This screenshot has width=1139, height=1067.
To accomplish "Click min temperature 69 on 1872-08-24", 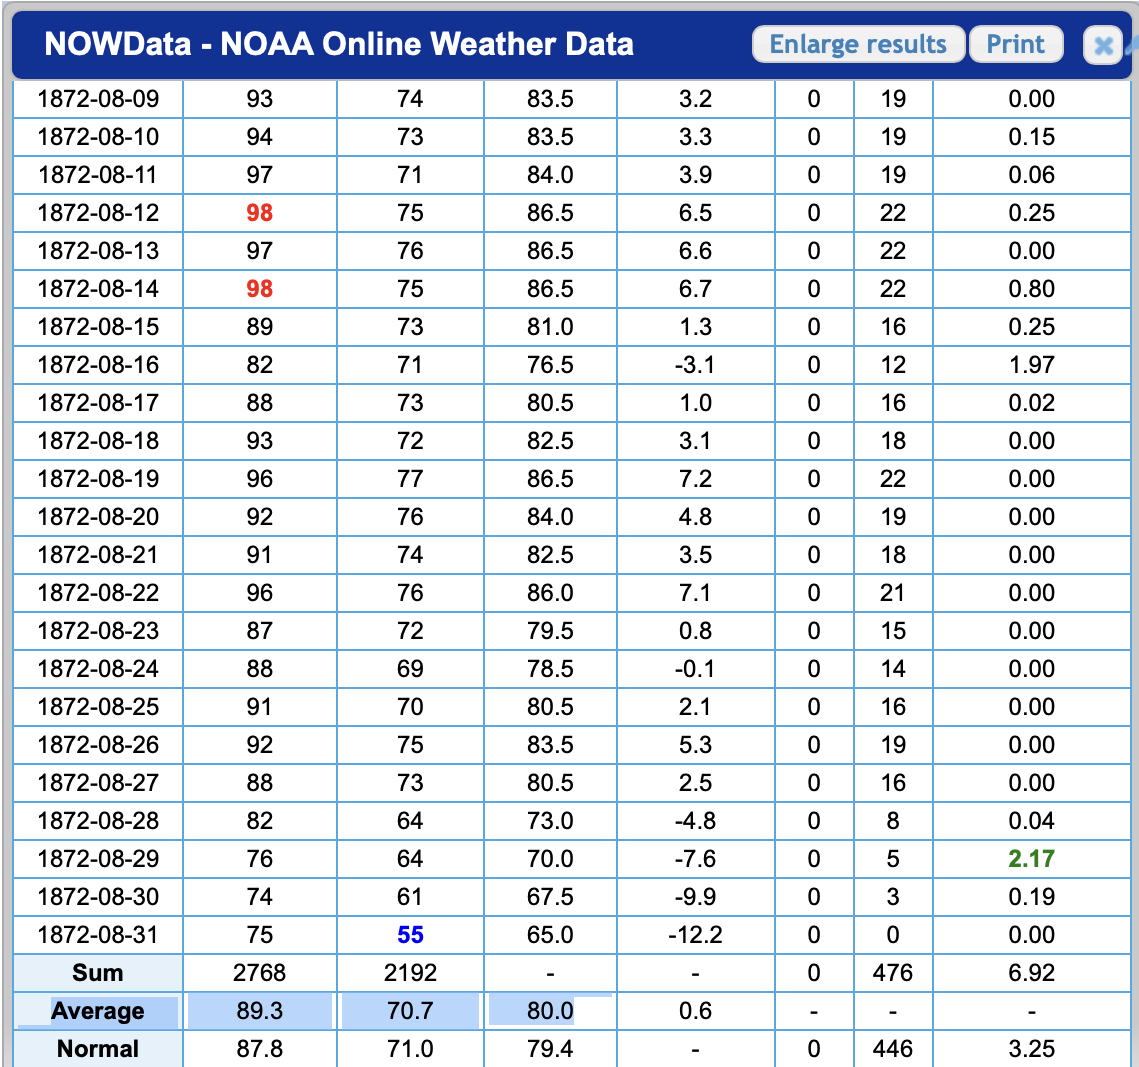I will 410,668.
